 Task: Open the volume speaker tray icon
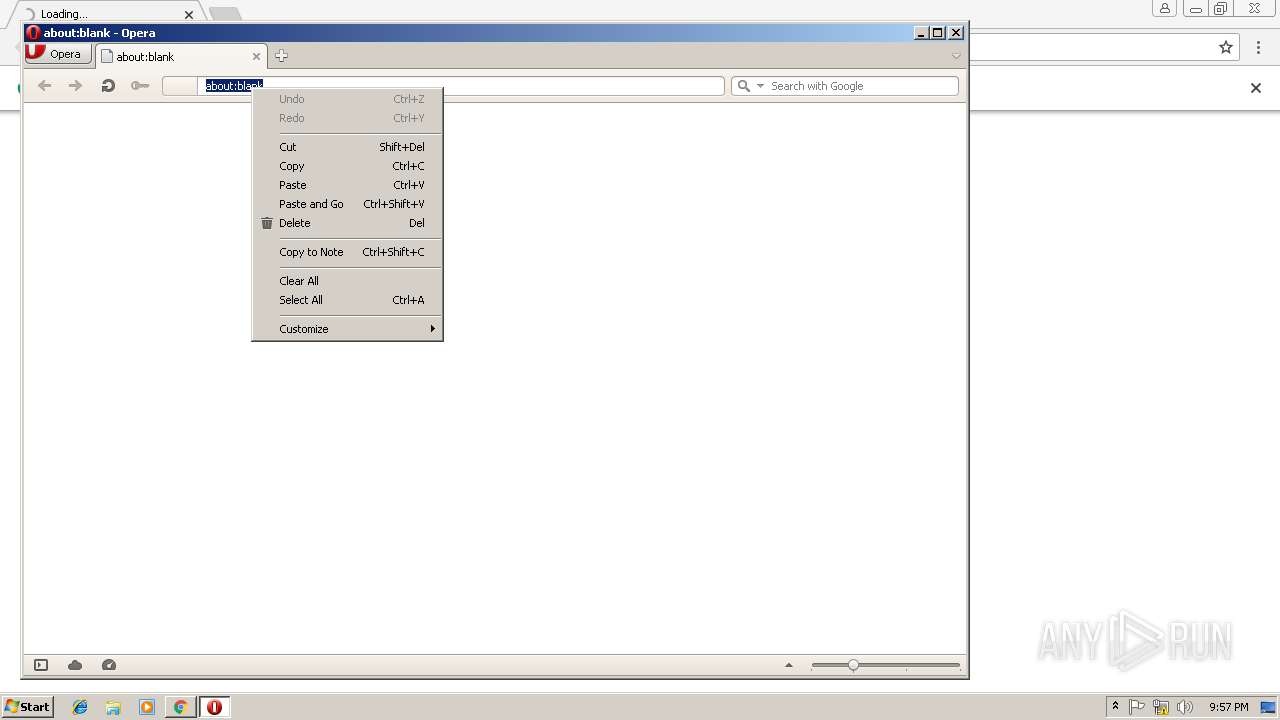1185,707
